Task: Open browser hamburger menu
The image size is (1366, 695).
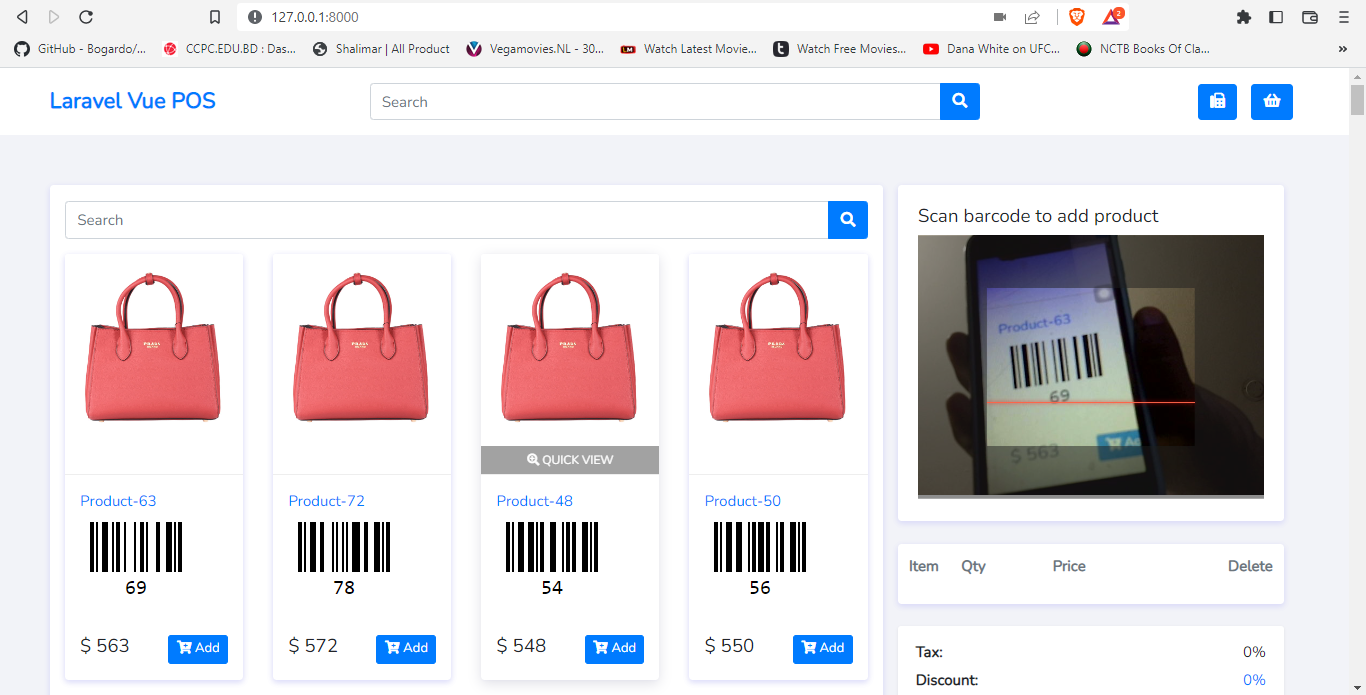Action: click(x=1343, y=17)
